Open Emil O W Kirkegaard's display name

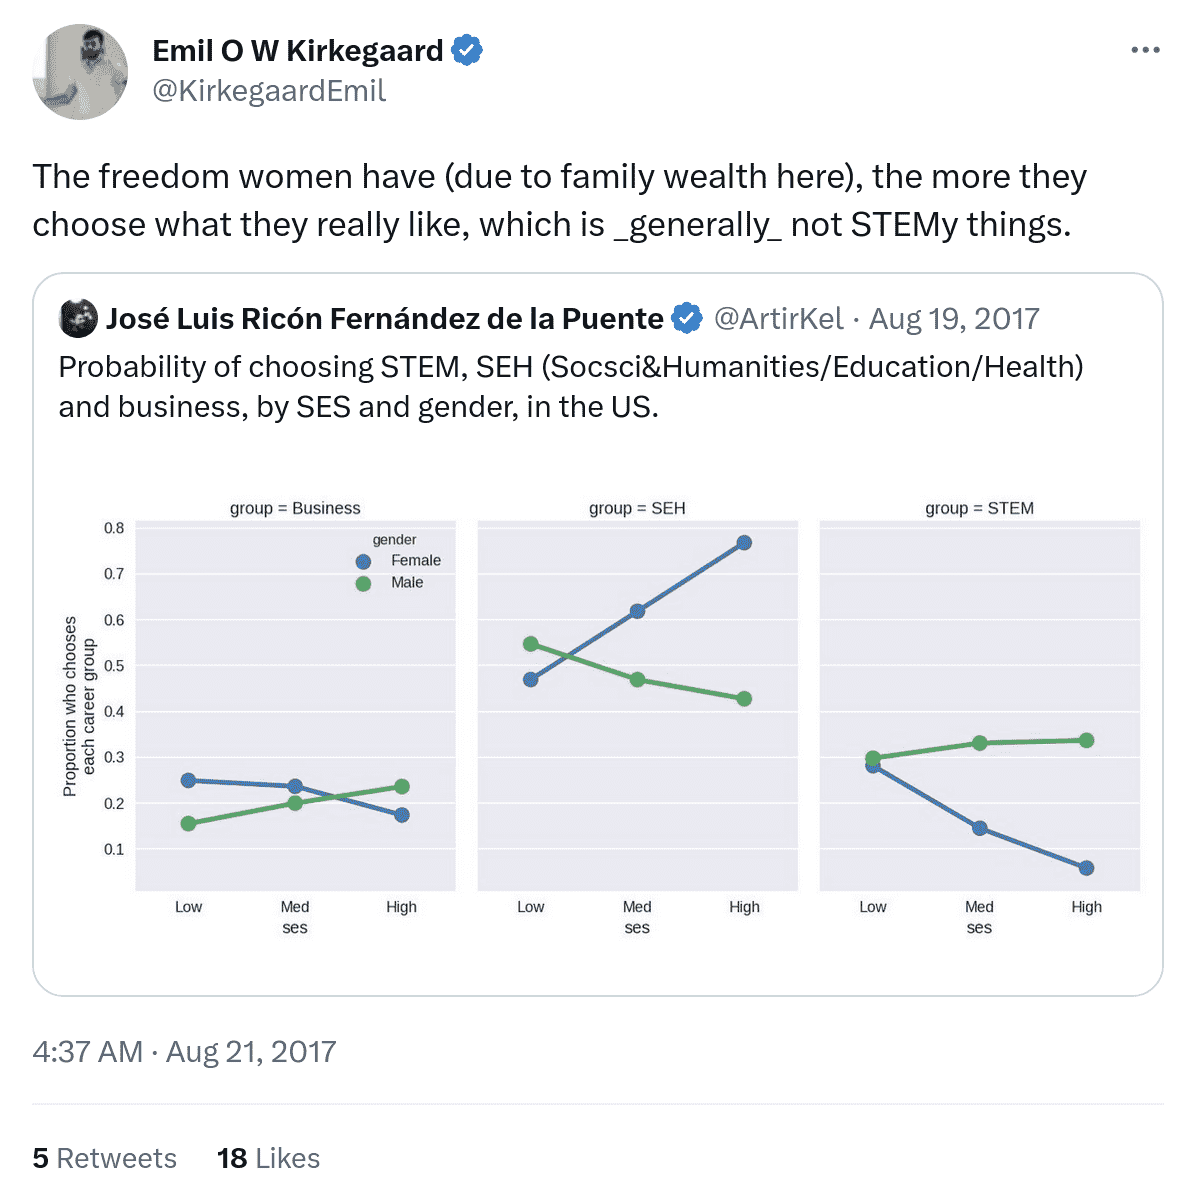point(297,50)
